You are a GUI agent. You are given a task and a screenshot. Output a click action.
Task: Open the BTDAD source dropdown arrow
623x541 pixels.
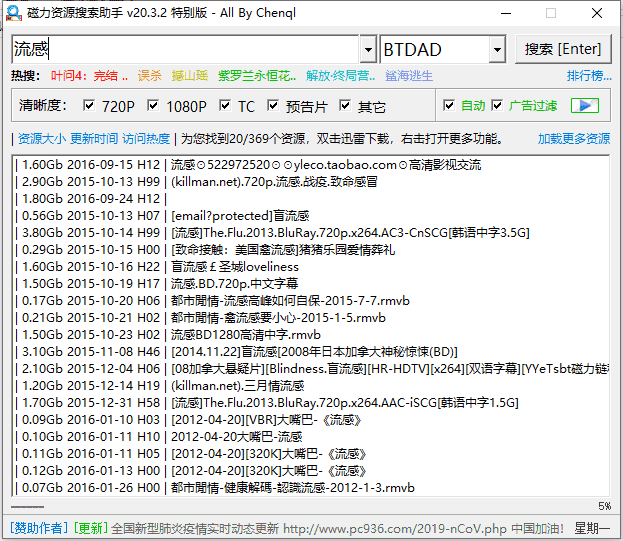[x=497, y=50]
